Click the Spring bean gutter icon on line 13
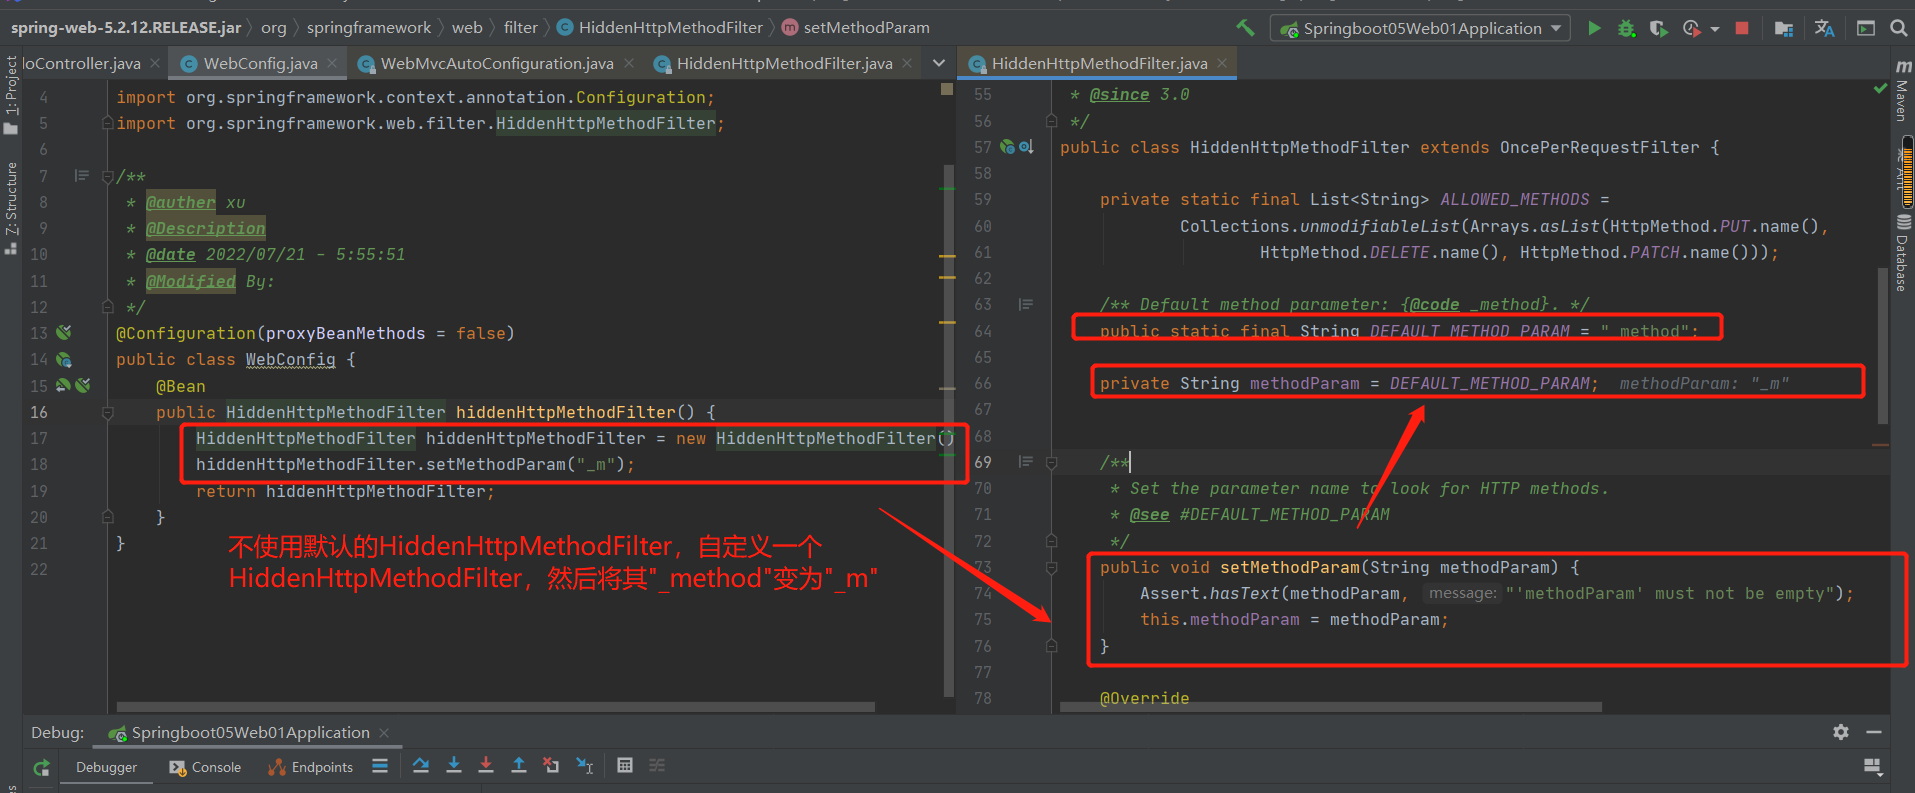Viewport: 1915px width, 793px height. click(x=64, y=332)
